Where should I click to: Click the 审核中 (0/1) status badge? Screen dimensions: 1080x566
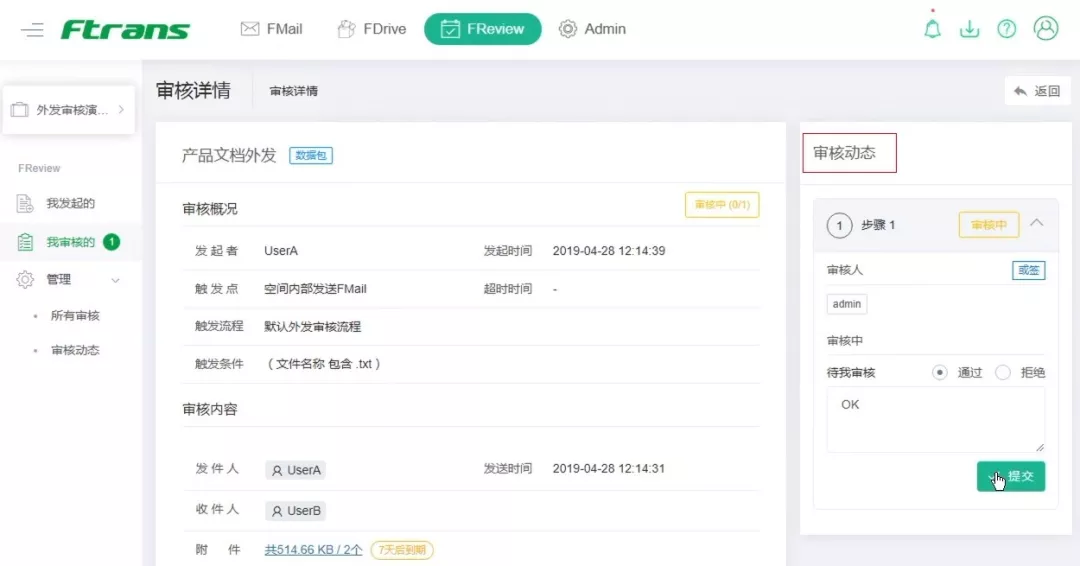(722, 205)
